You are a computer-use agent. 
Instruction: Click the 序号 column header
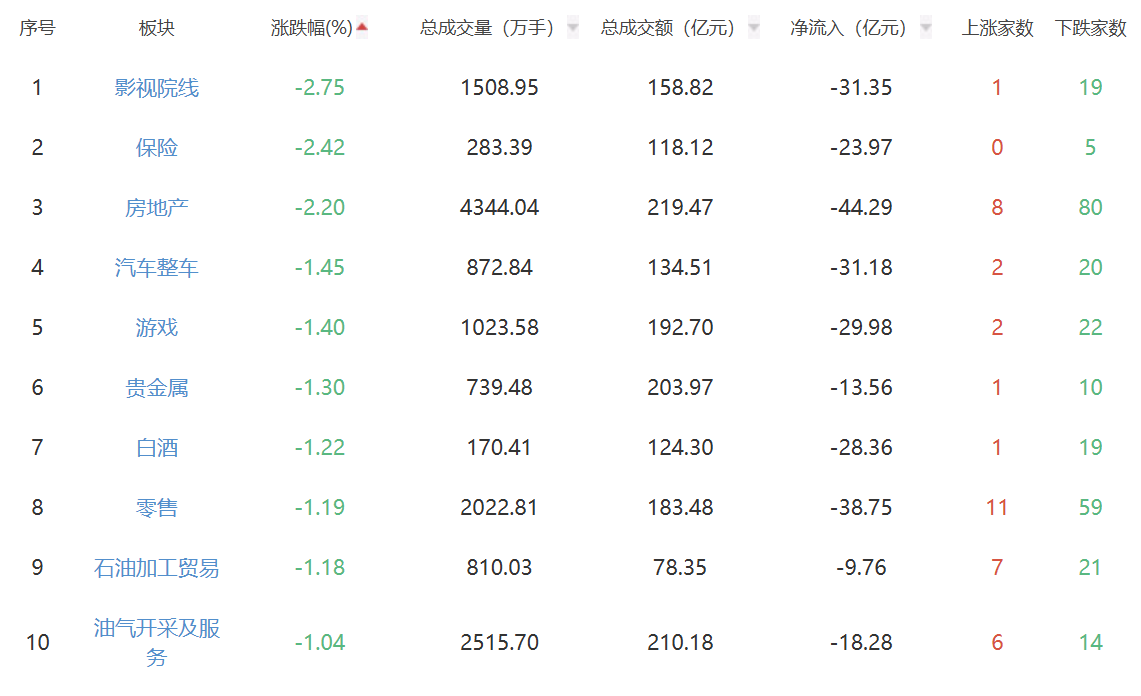click(x=37, y=29)
